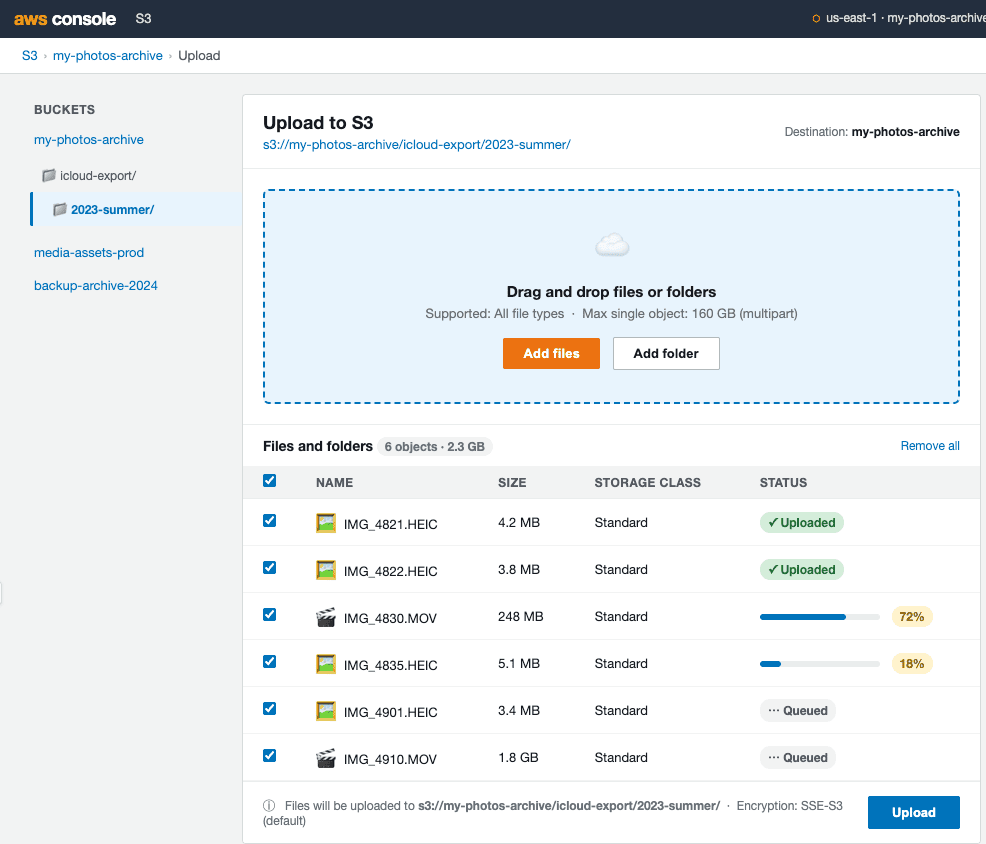Open the Upload breadcrumb item
Screen dimensions: 986x844
(199, 55)
